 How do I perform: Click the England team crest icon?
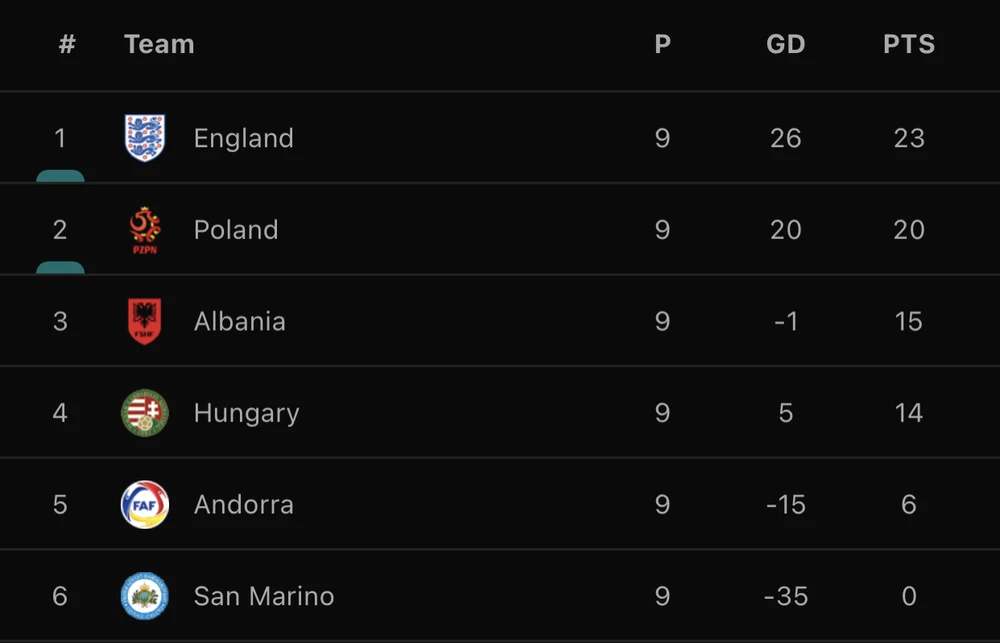(x=145, y=138)
